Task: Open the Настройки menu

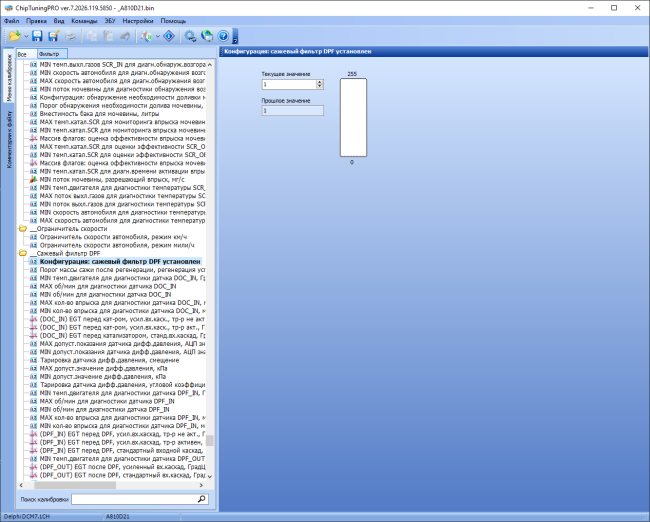Action: pyautogui.click(x=138, y=21)
